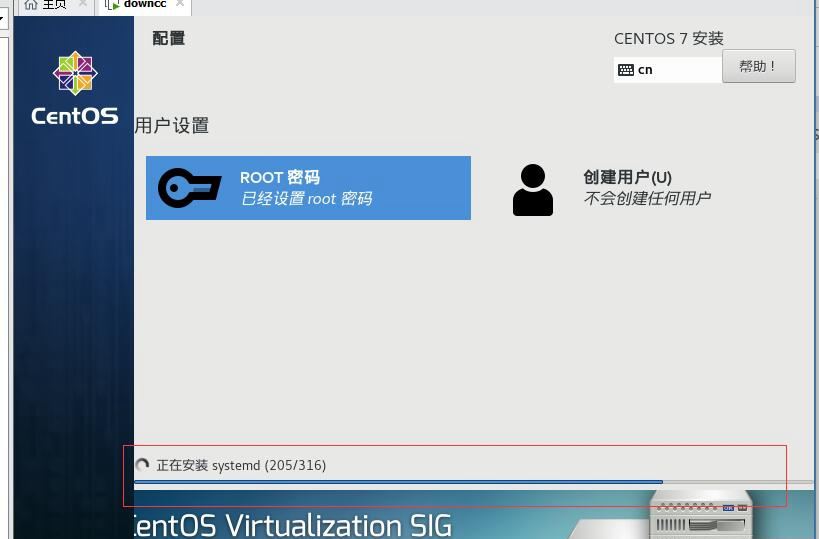Click the spinning progress indicator icon
819x539 pixels.
click(x=142, y=464)
